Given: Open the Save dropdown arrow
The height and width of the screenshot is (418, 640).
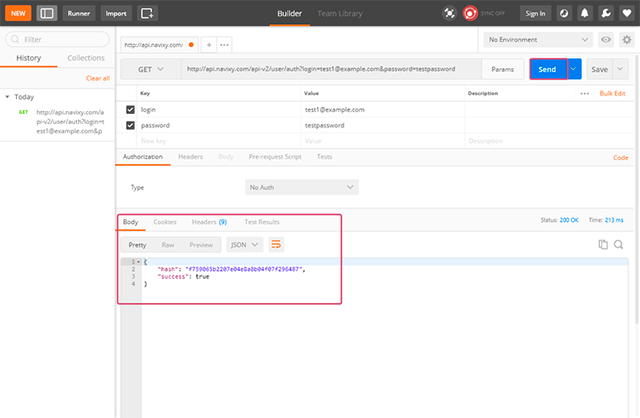Looking at the screenshot, I should 620,69.
